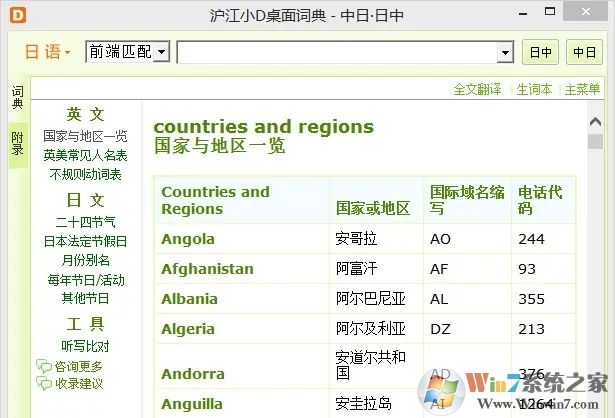Click the Angola table cell
The image size is (615, 418).
tap(242, 239)
